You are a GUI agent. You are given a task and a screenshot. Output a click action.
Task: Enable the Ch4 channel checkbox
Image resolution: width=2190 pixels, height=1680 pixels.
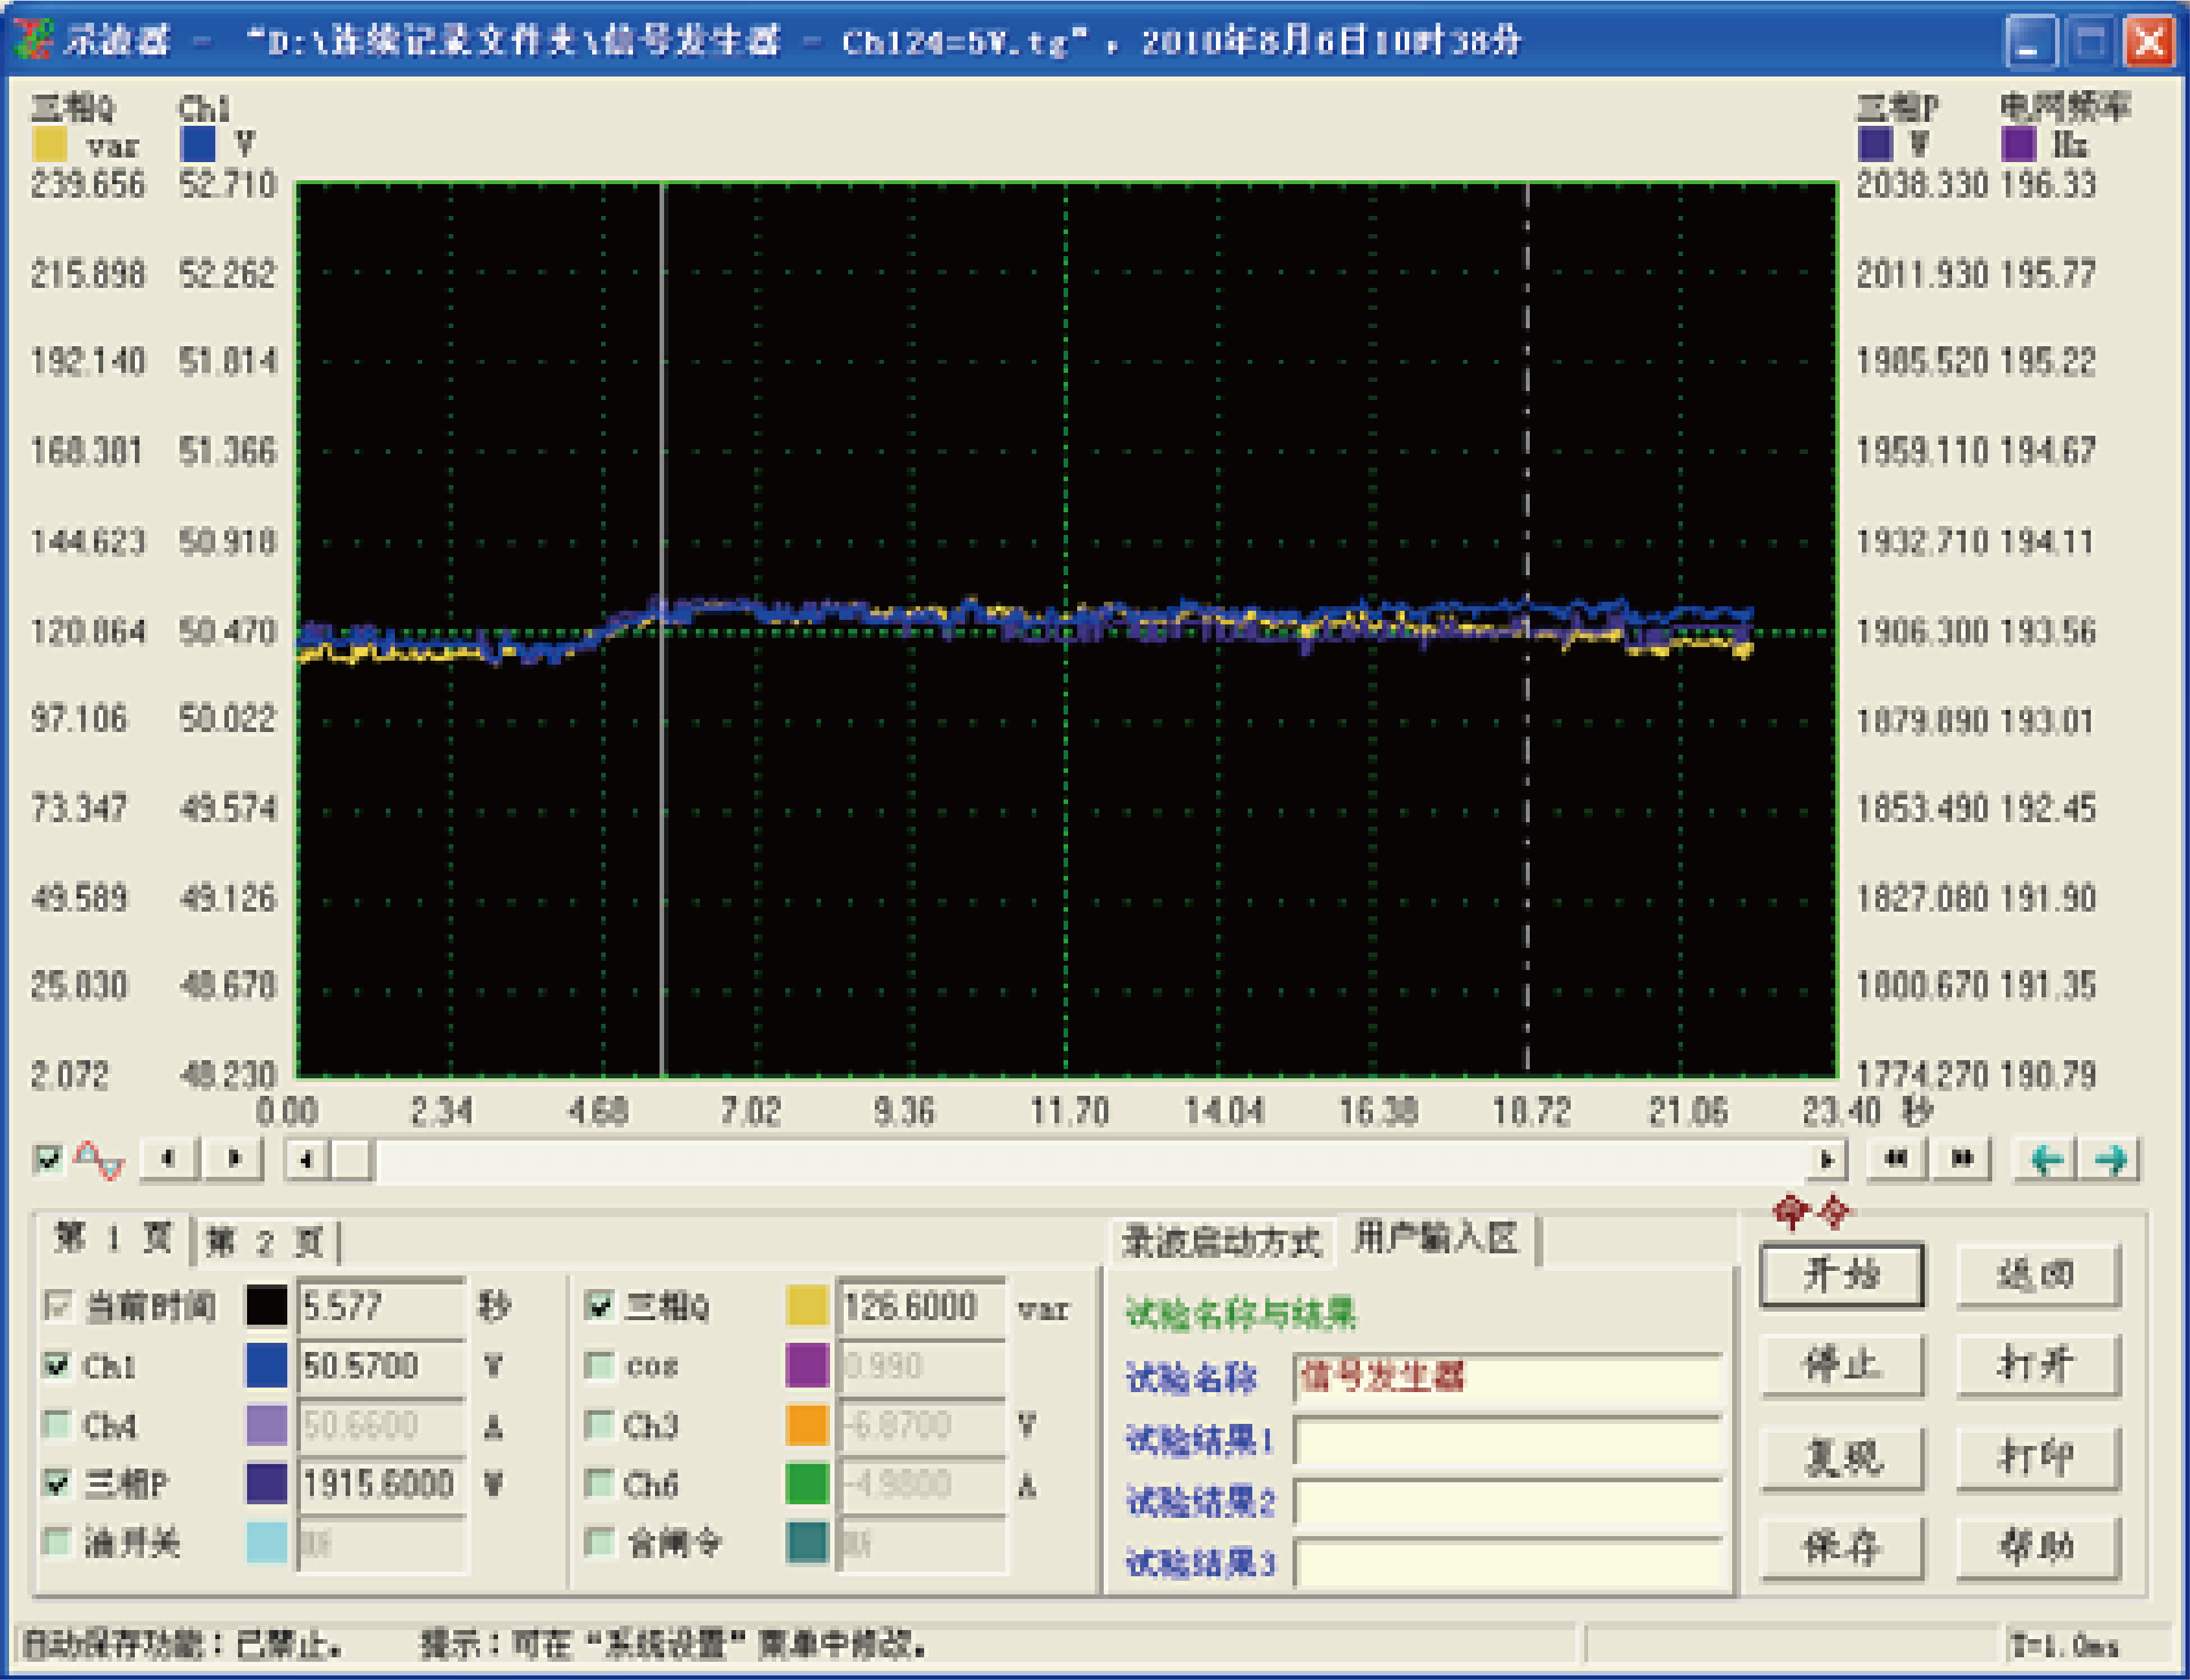58,1424
